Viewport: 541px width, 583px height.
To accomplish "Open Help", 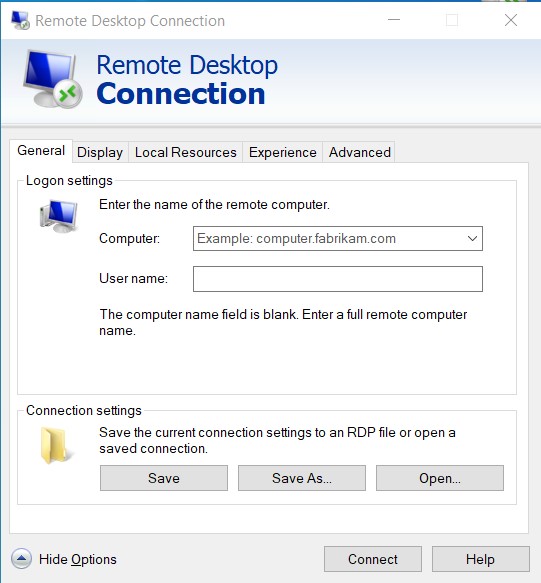I will click(480, 559).
